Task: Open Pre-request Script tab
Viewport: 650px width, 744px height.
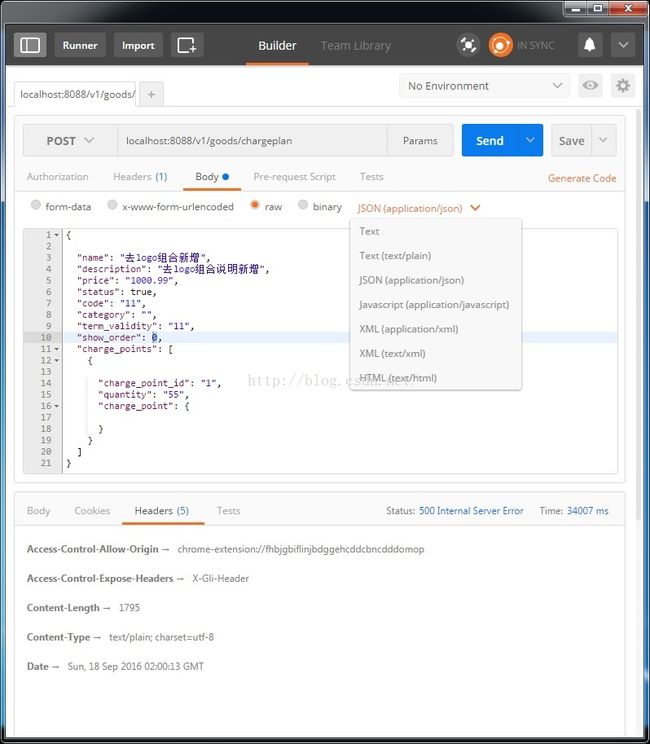Action: click(294, 177)
